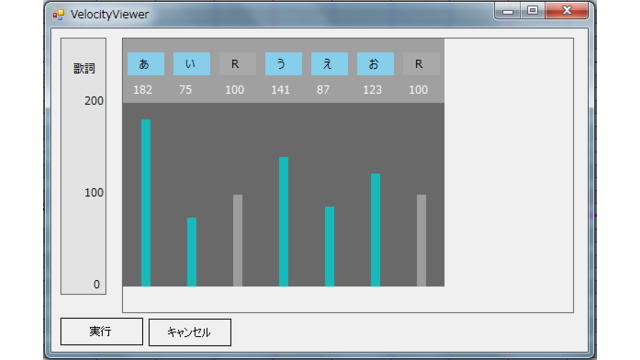Click velocity value 141

280,90
